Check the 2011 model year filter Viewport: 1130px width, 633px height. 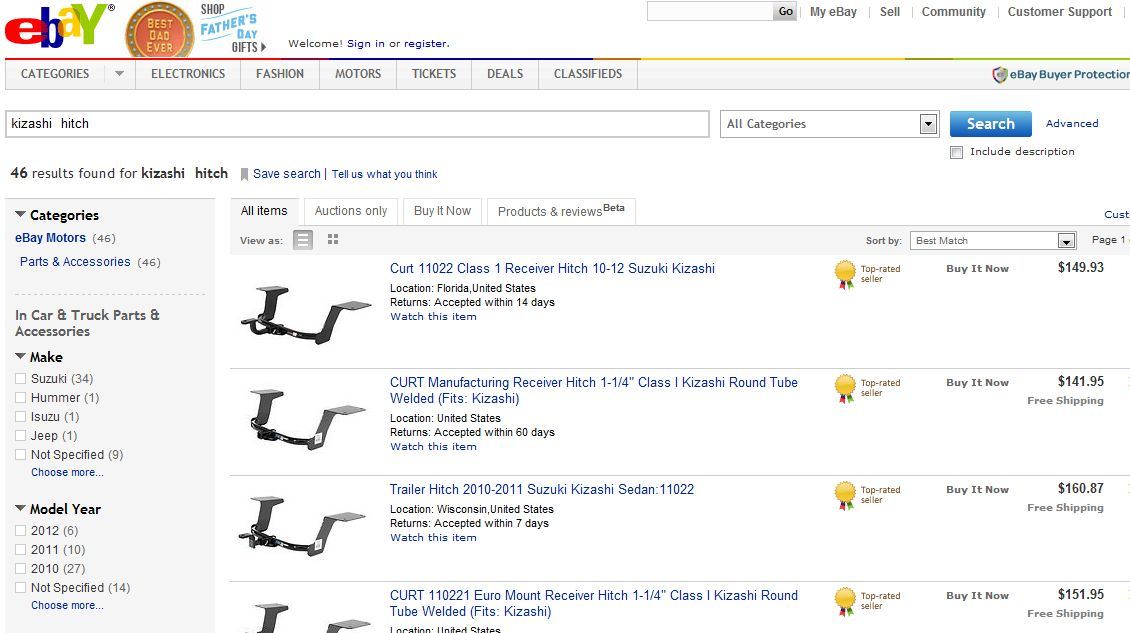(21, 549)
